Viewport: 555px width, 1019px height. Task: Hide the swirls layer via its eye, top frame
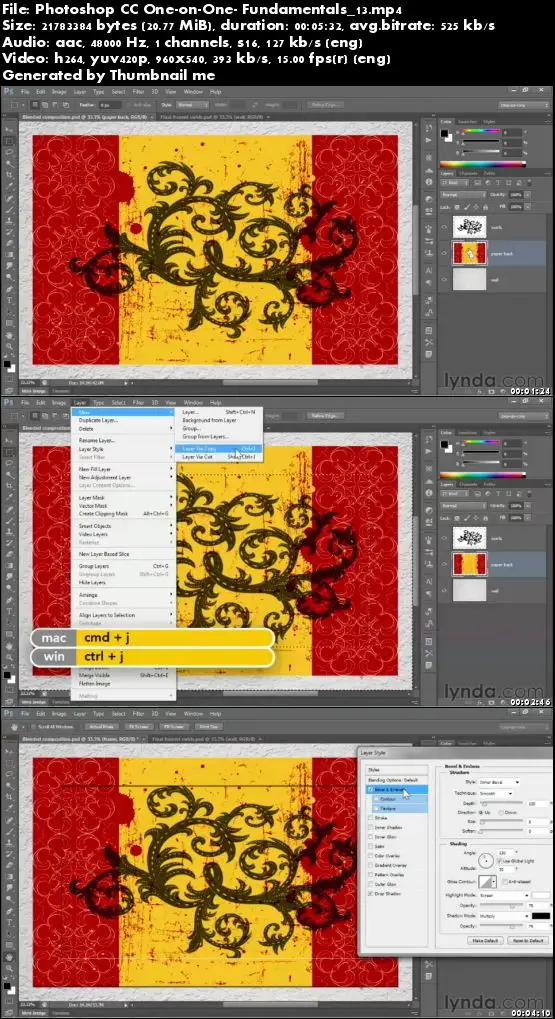click(445, 227)
